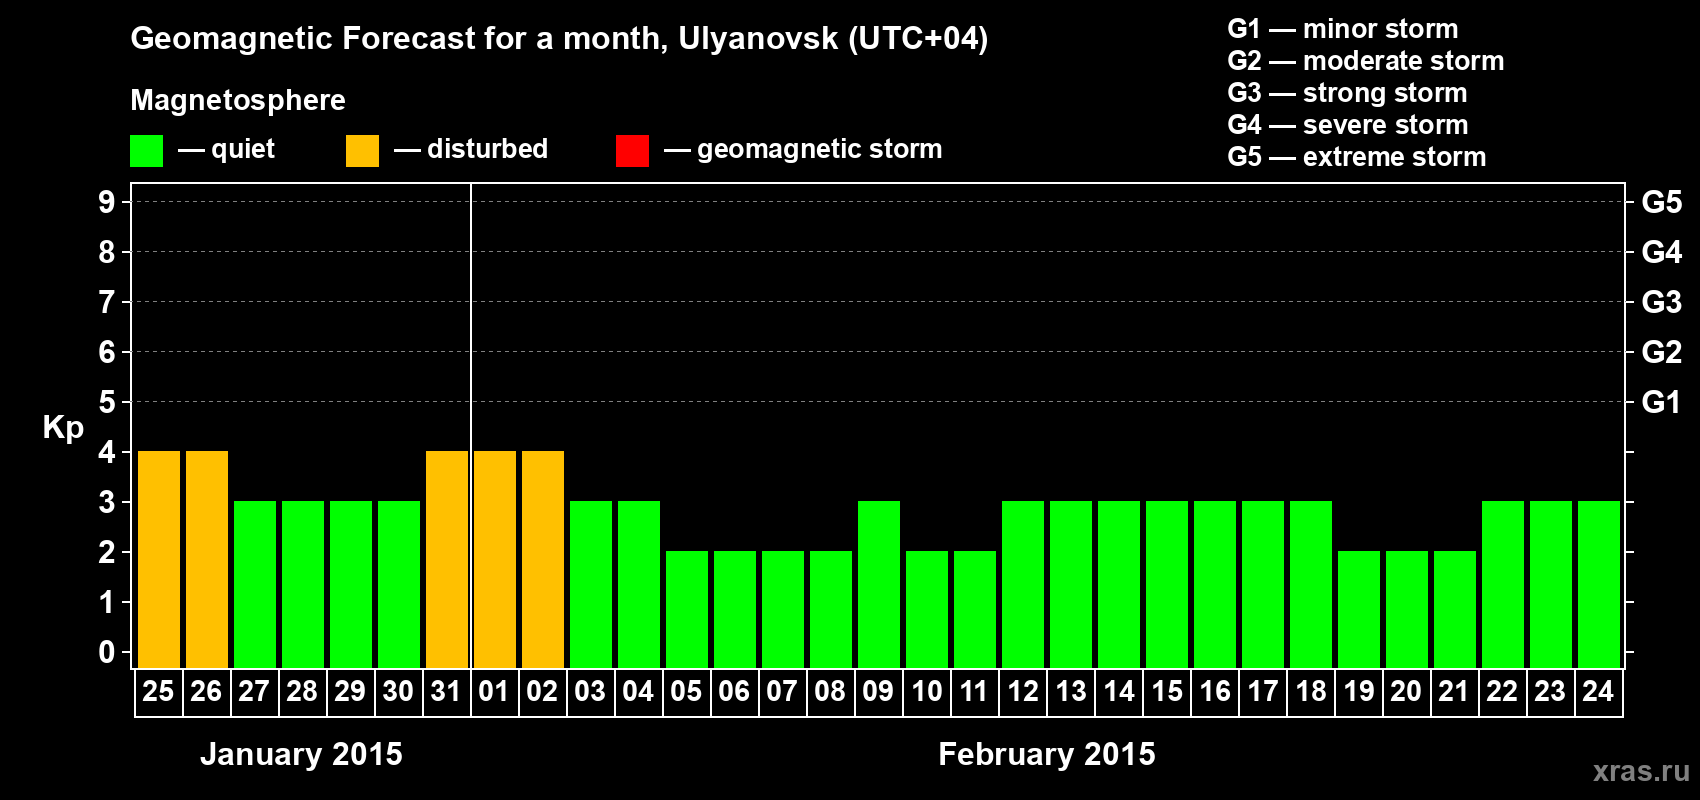The height and width of the screenshot is (800, 1700).
Task: Click the date label 03
Action: pyautogui.click(x=590, y=692)
